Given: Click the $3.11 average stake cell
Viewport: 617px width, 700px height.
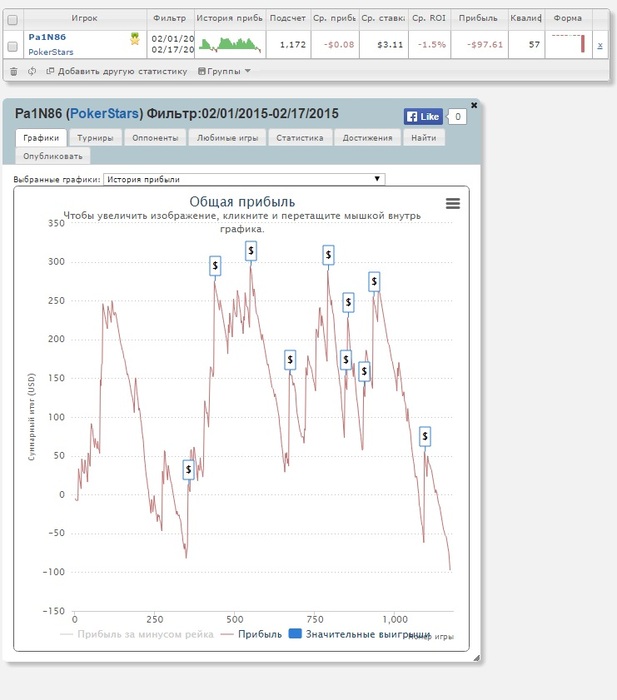Looking at the screenshot, I should (x=384, y=45).
